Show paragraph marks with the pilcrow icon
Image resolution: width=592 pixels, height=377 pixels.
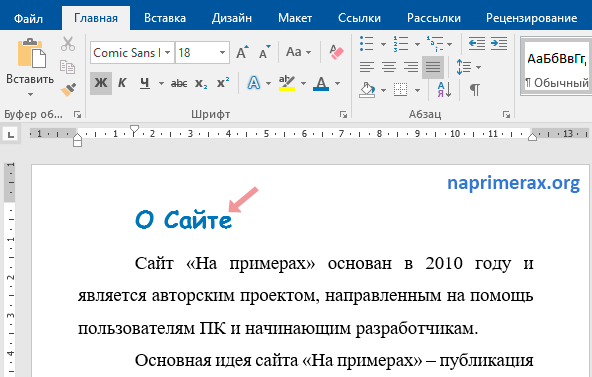(475, 90)
